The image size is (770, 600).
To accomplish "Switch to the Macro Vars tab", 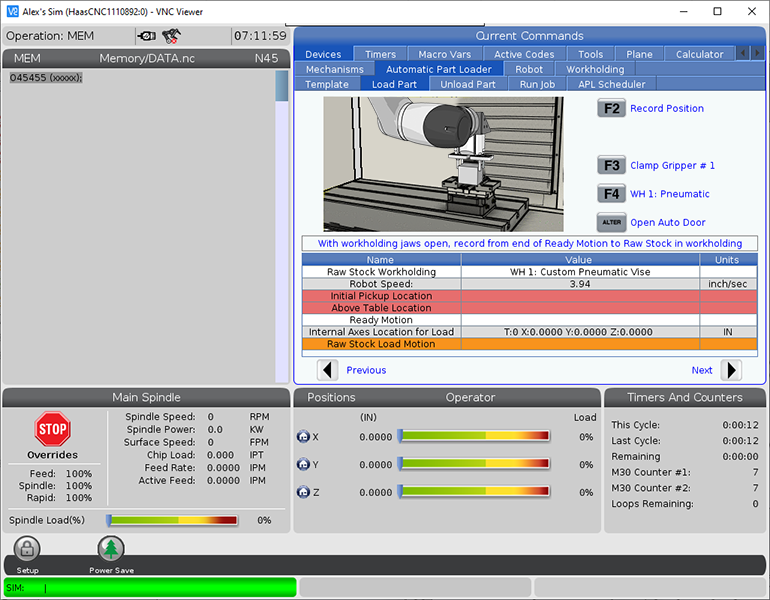I will click(446, 54).
